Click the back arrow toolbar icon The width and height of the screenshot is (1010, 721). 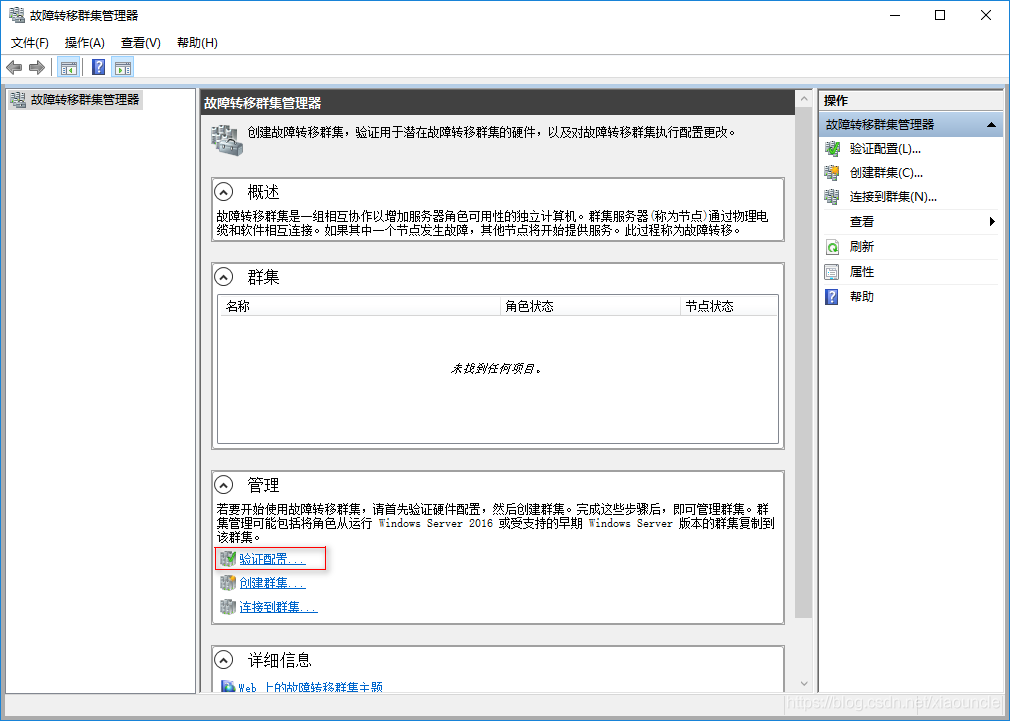point(14,68)
